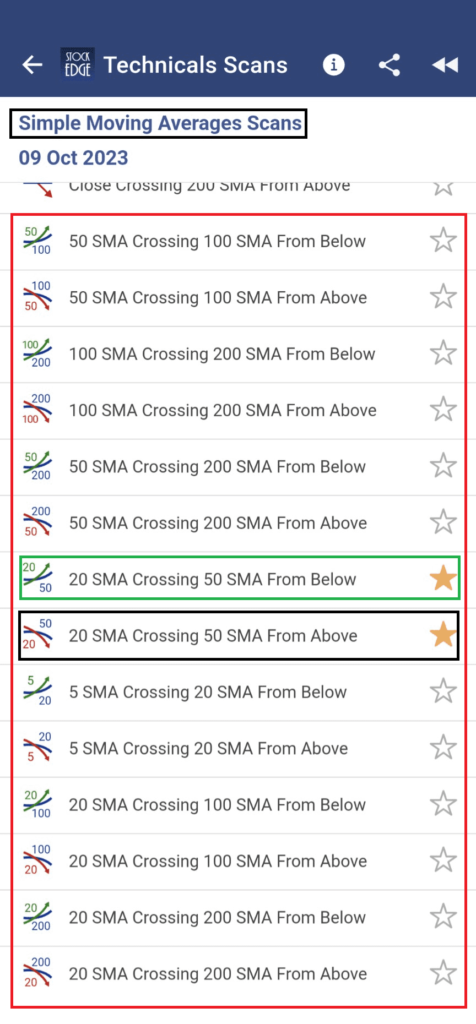
Task: Tap the 200/100 bearish crossover icon
Action: pos(38,410)
